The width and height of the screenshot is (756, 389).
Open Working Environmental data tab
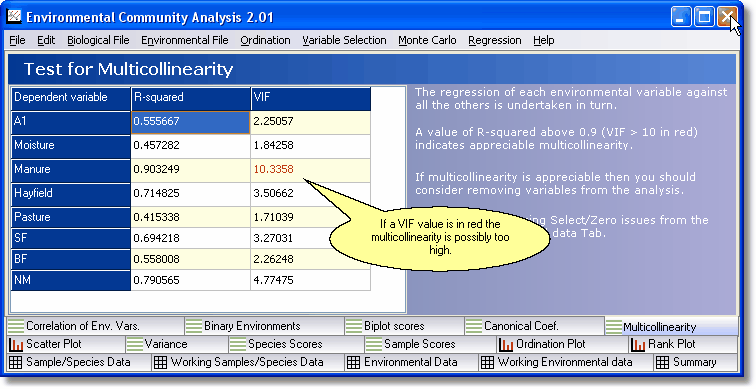click(x=566, y=362)
